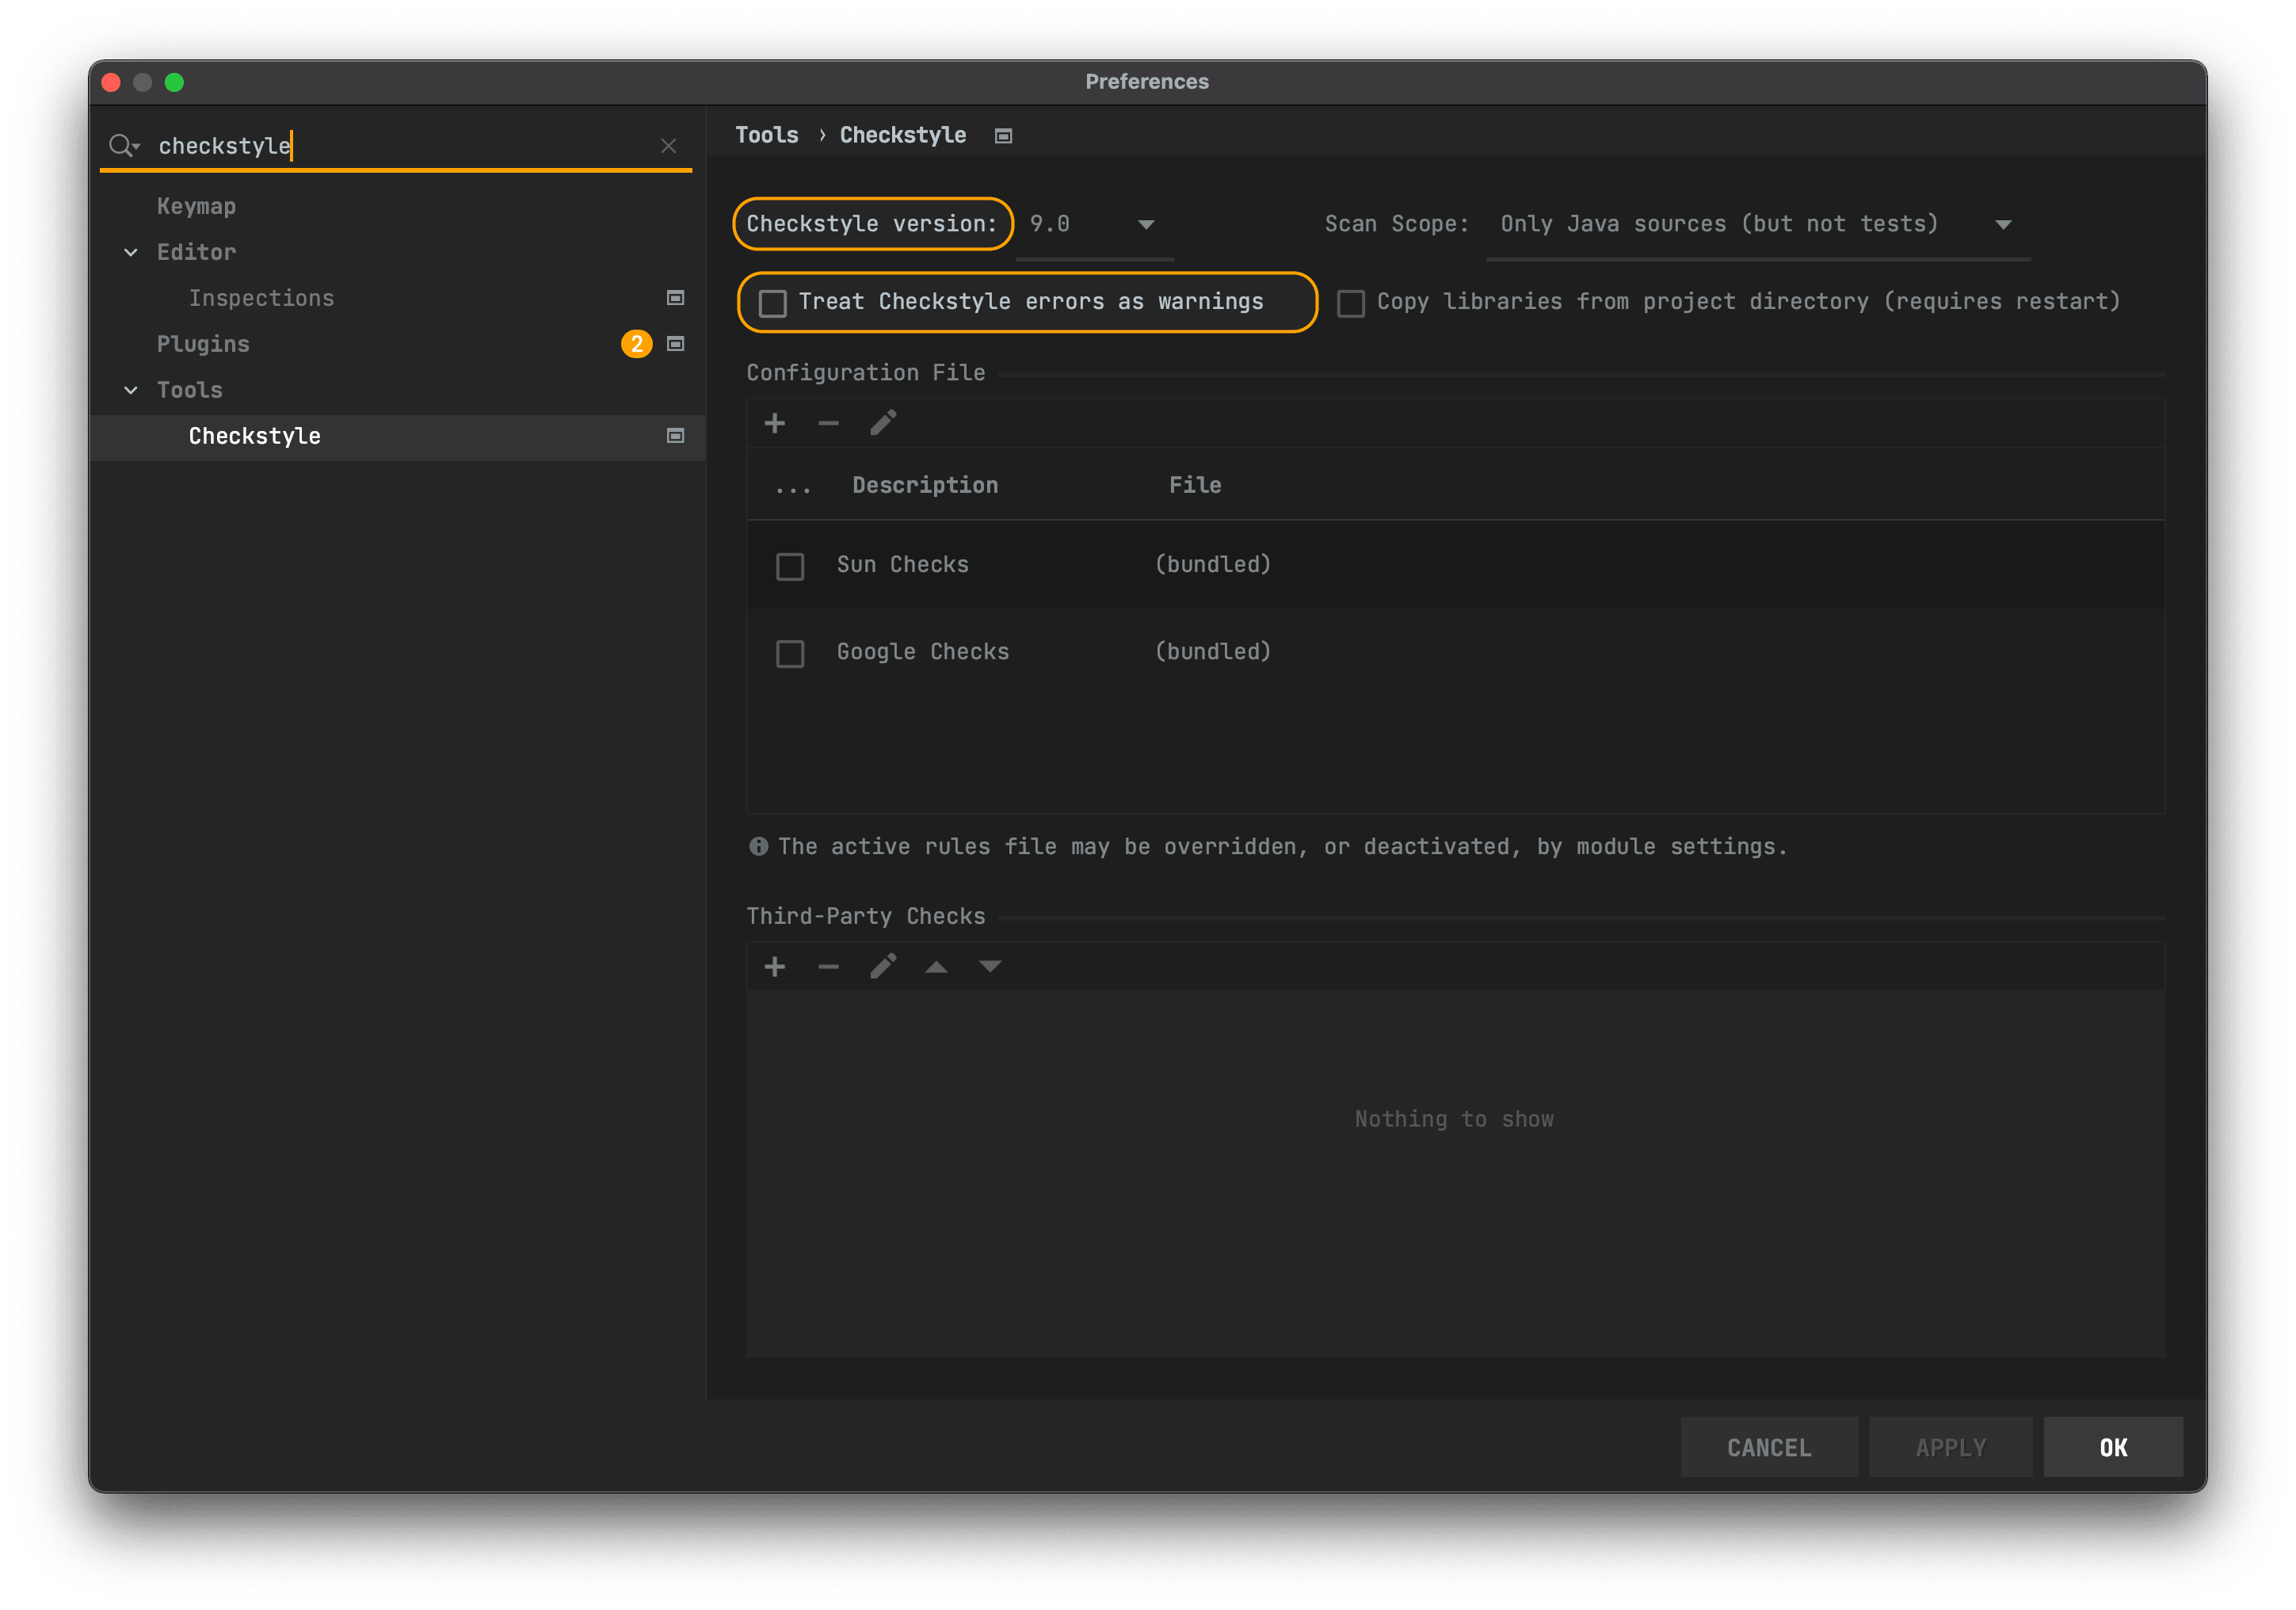Click the 'Nothing to show' placeholder text
This screenshot has height=1610, width=2296.
click(x=1454, y=1119)
